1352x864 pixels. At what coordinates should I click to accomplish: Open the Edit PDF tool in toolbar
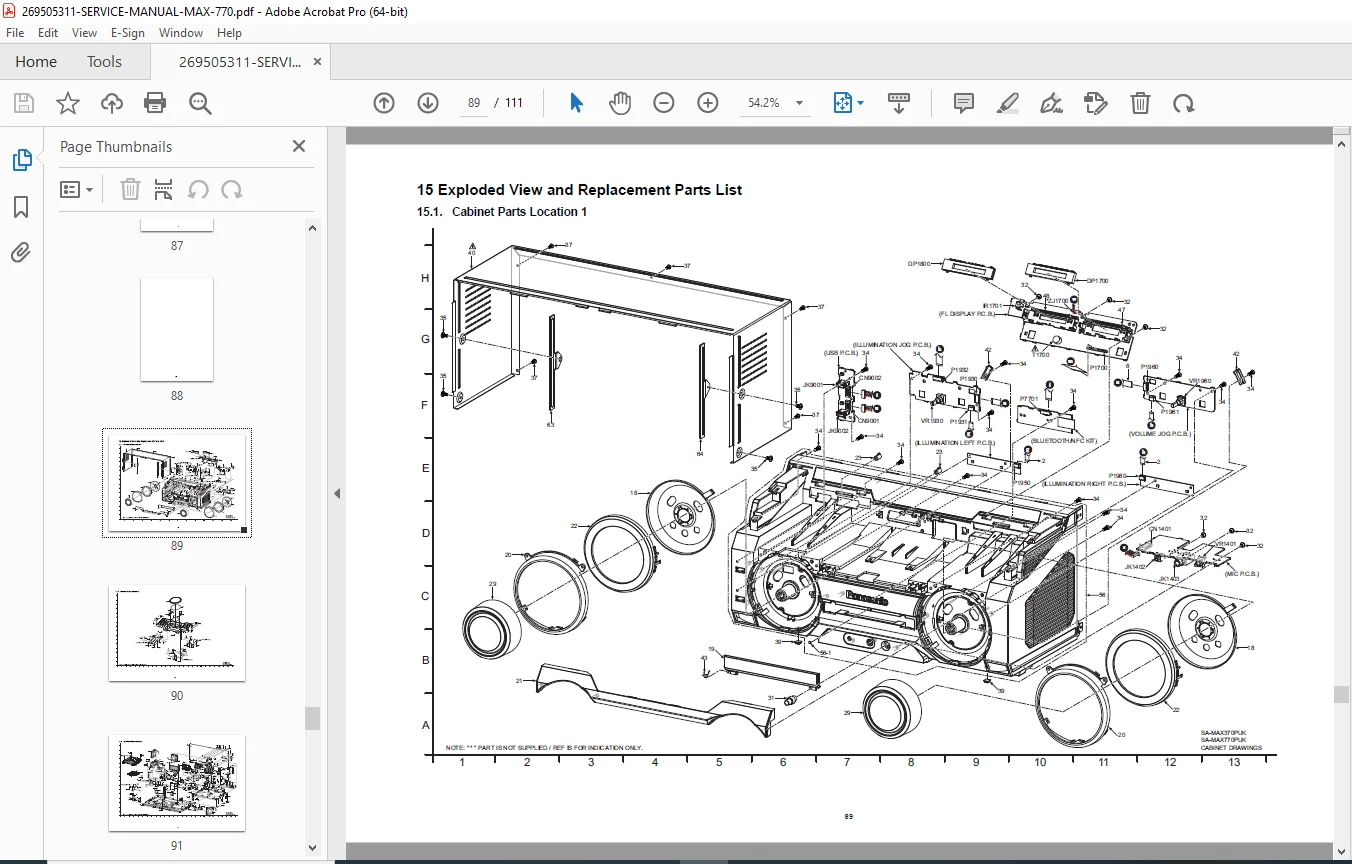(x=1096, y=103)
